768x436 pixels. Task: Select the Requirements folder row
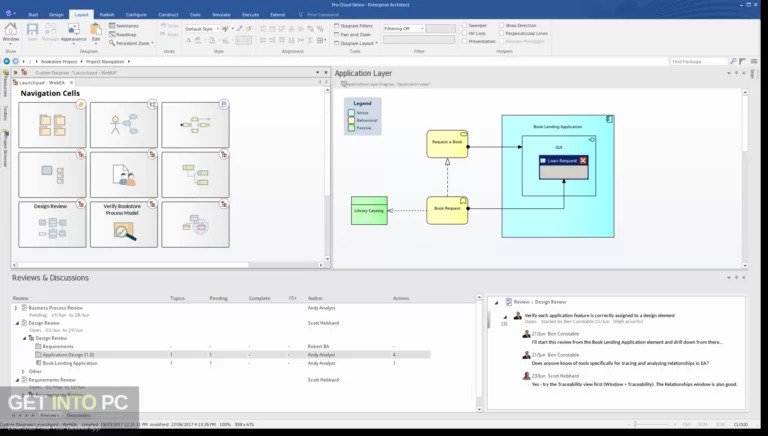coord(221,346)
